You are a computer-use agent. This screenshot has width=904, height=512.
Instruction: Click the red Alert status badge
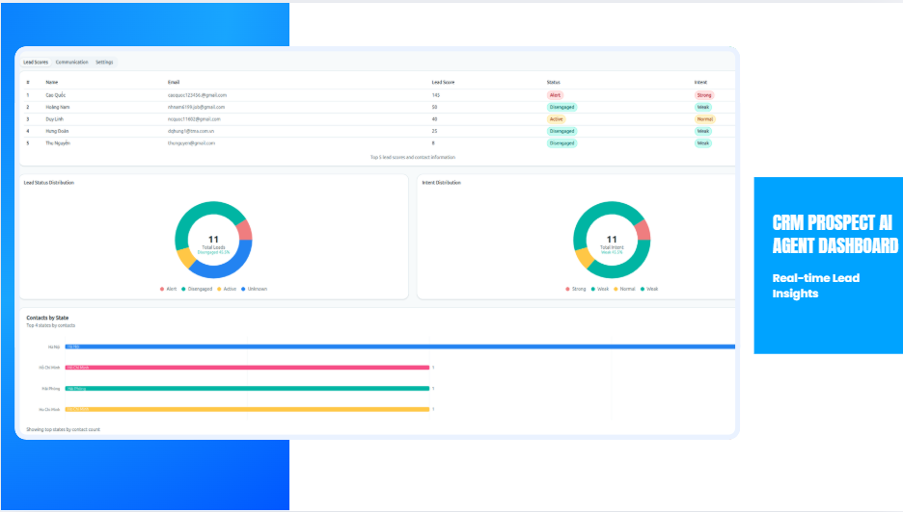coord(555,95)
